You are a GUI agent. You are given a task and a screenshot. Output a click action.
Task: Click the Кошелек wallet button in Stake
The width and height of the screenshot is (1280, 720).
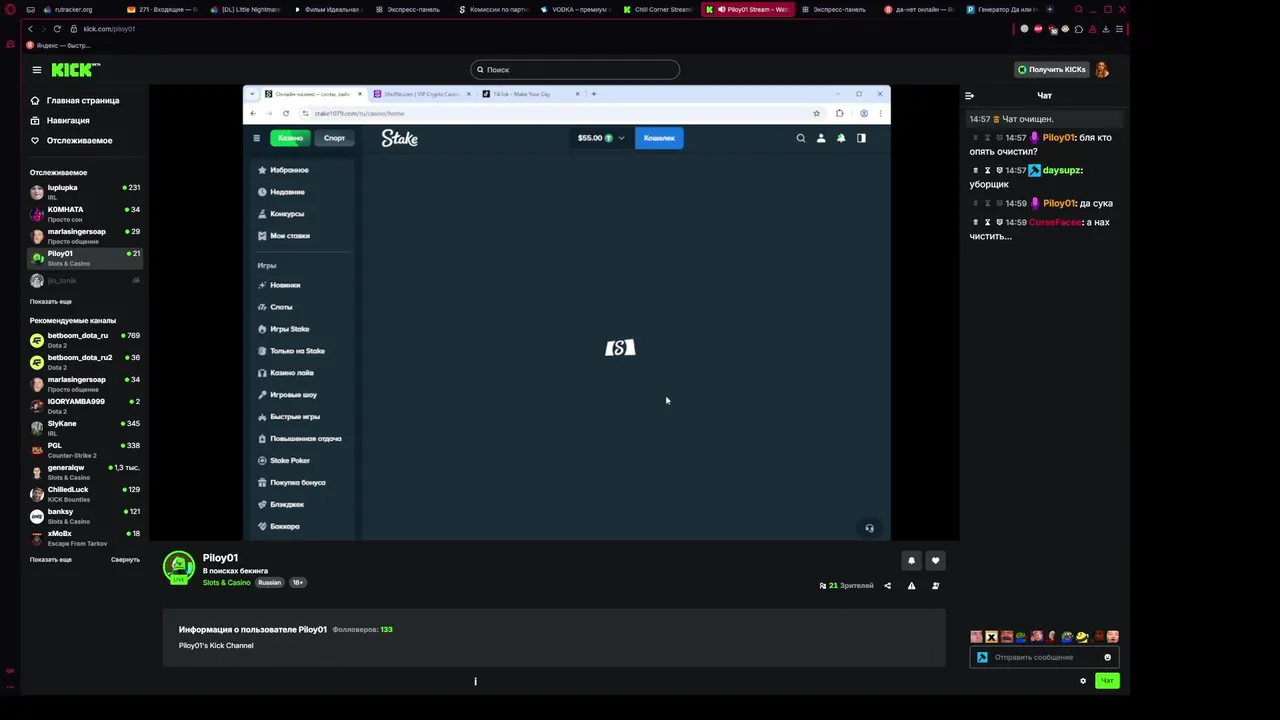tap(659, 138)
